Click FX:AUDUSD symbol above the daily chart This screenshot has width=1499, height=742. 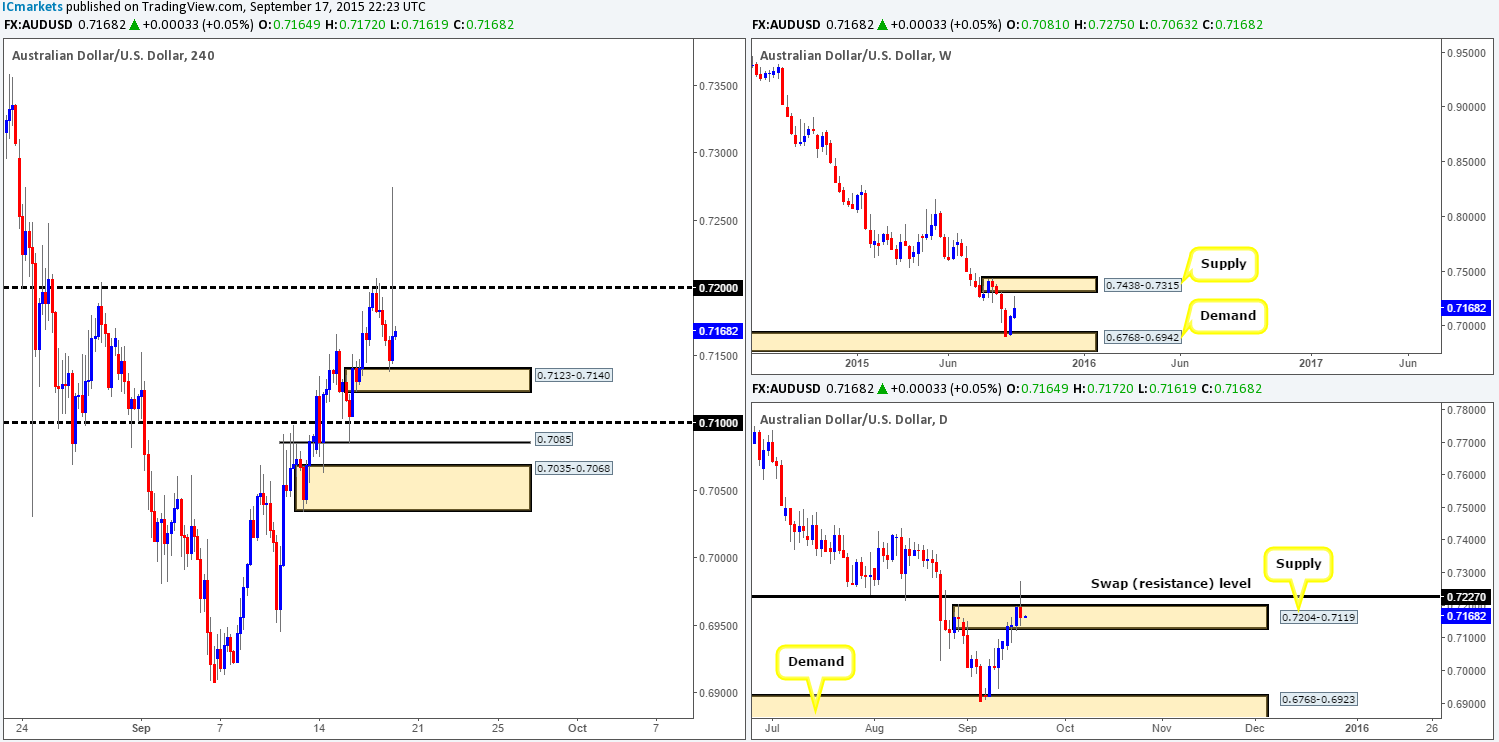click(x=785, y=388)
